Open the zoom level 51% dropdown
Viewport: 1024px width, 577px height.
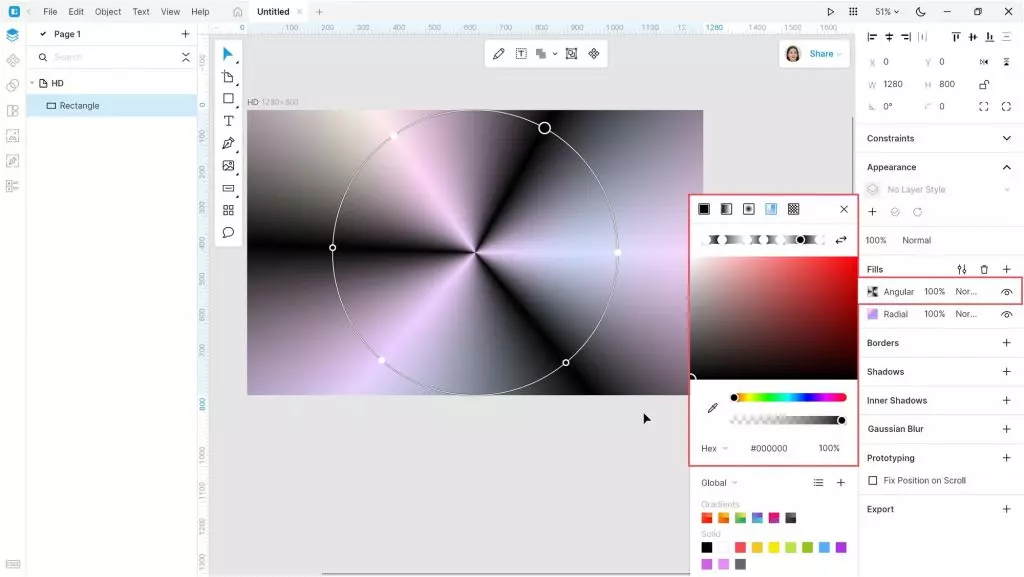887,12
